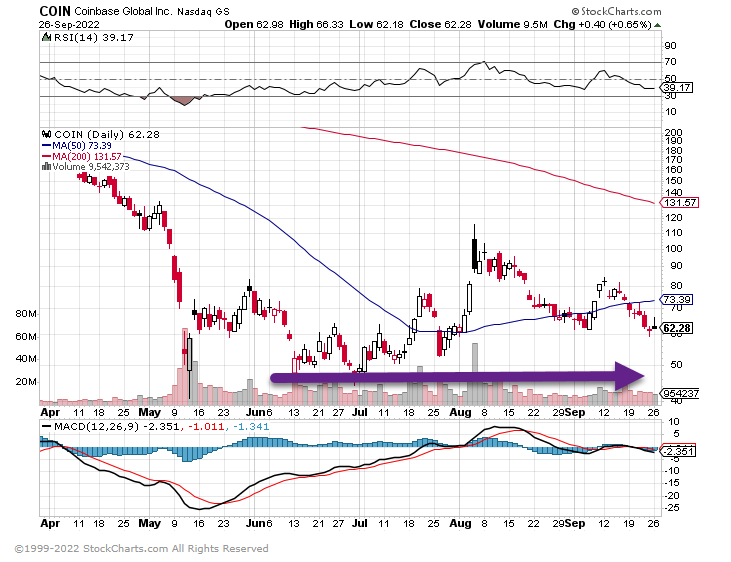Click the -2.351 MACD tag on the axis
This screenshot has height=562, width=731.
(679, 451)
